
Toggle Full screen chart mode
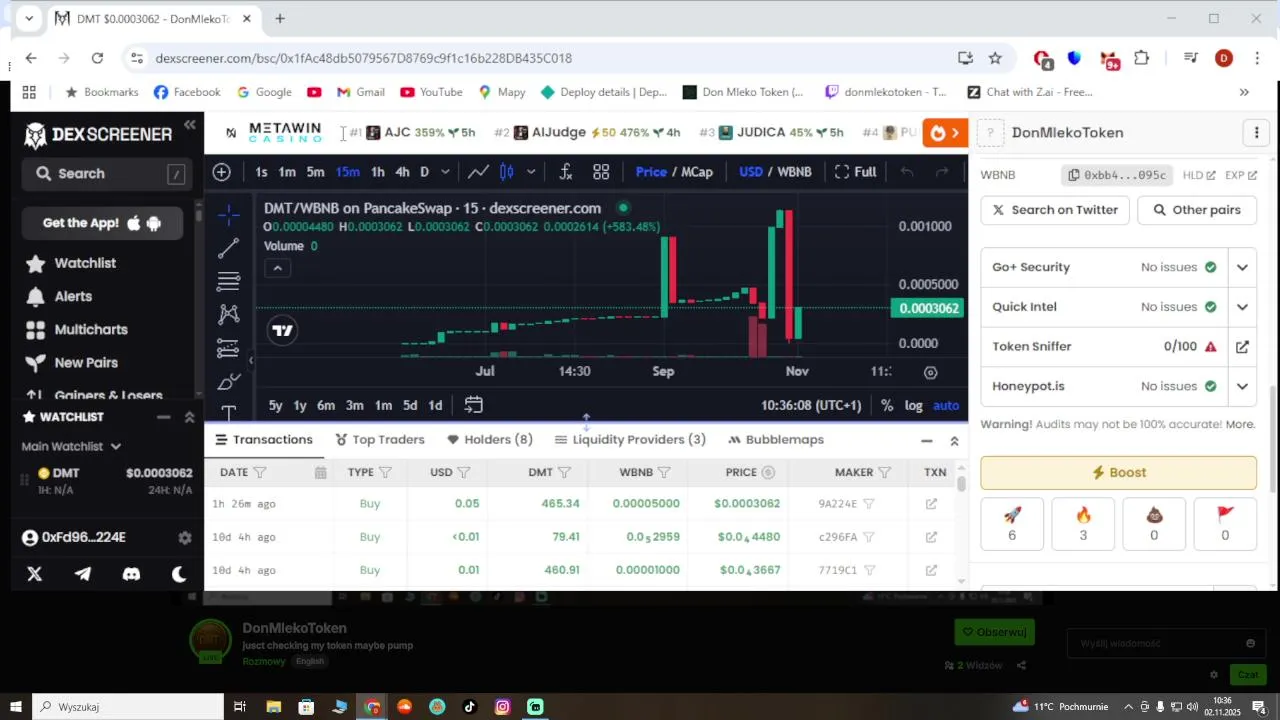click(x=855, y=172)
